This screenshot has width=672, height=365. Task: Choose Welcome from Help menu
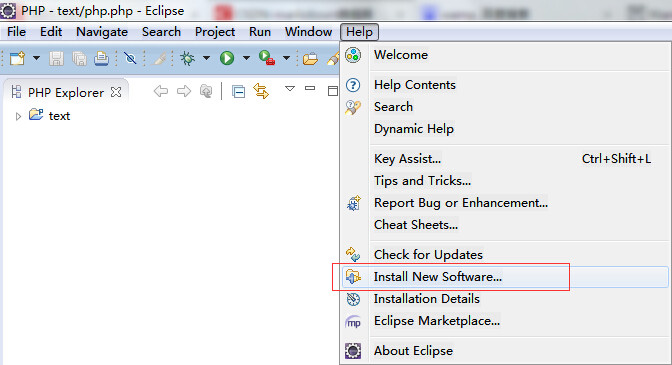click(x=506, y=55)
